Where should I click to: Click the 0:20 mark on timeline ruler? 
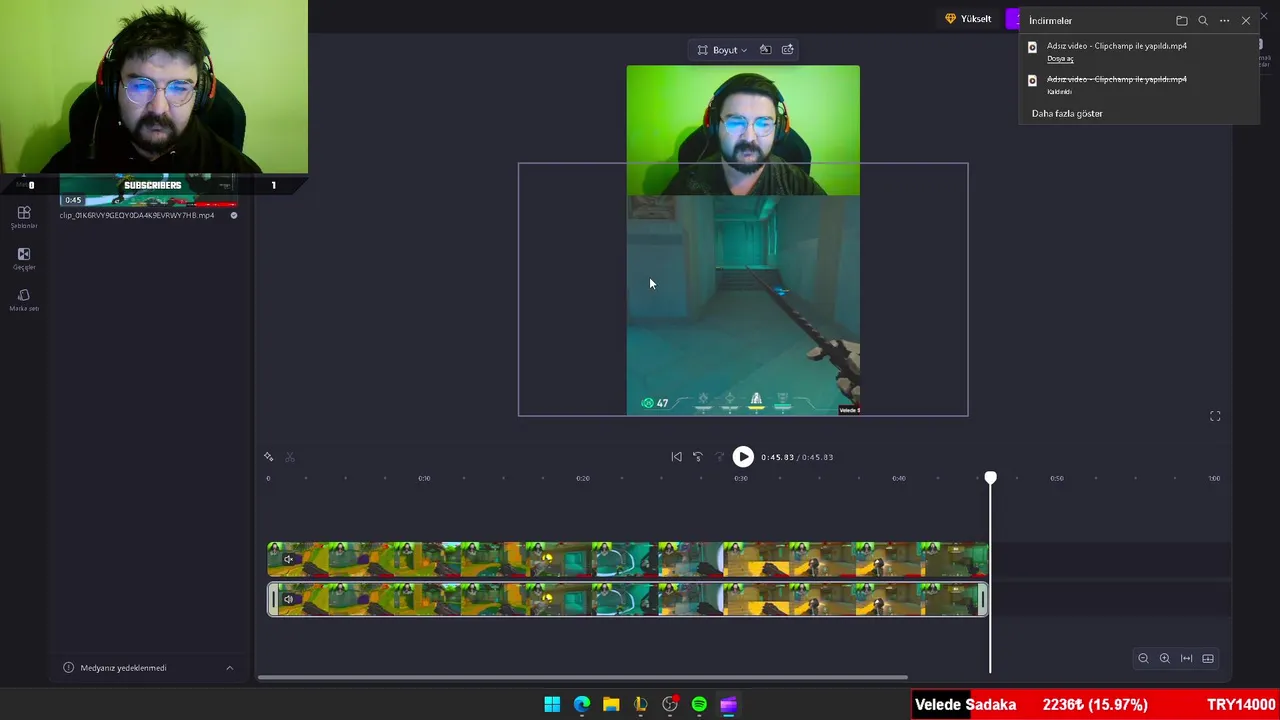tap(582, 478)
